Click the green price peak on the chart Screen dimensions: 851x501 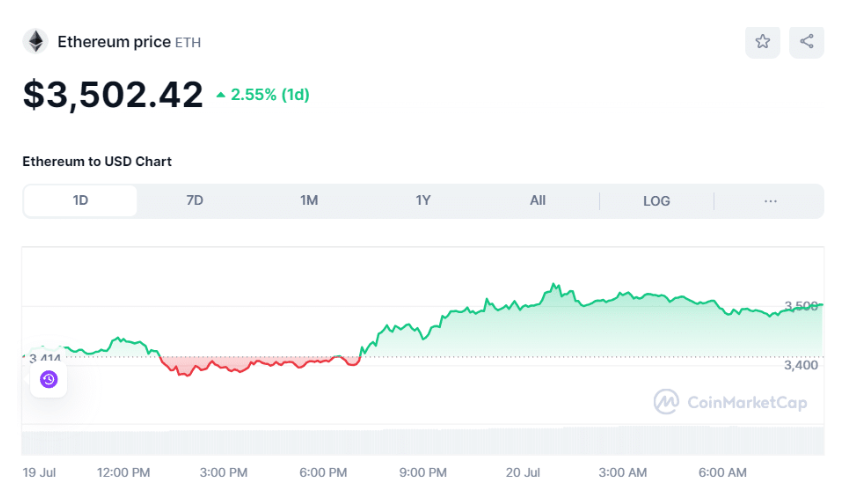tap(554, 284)
